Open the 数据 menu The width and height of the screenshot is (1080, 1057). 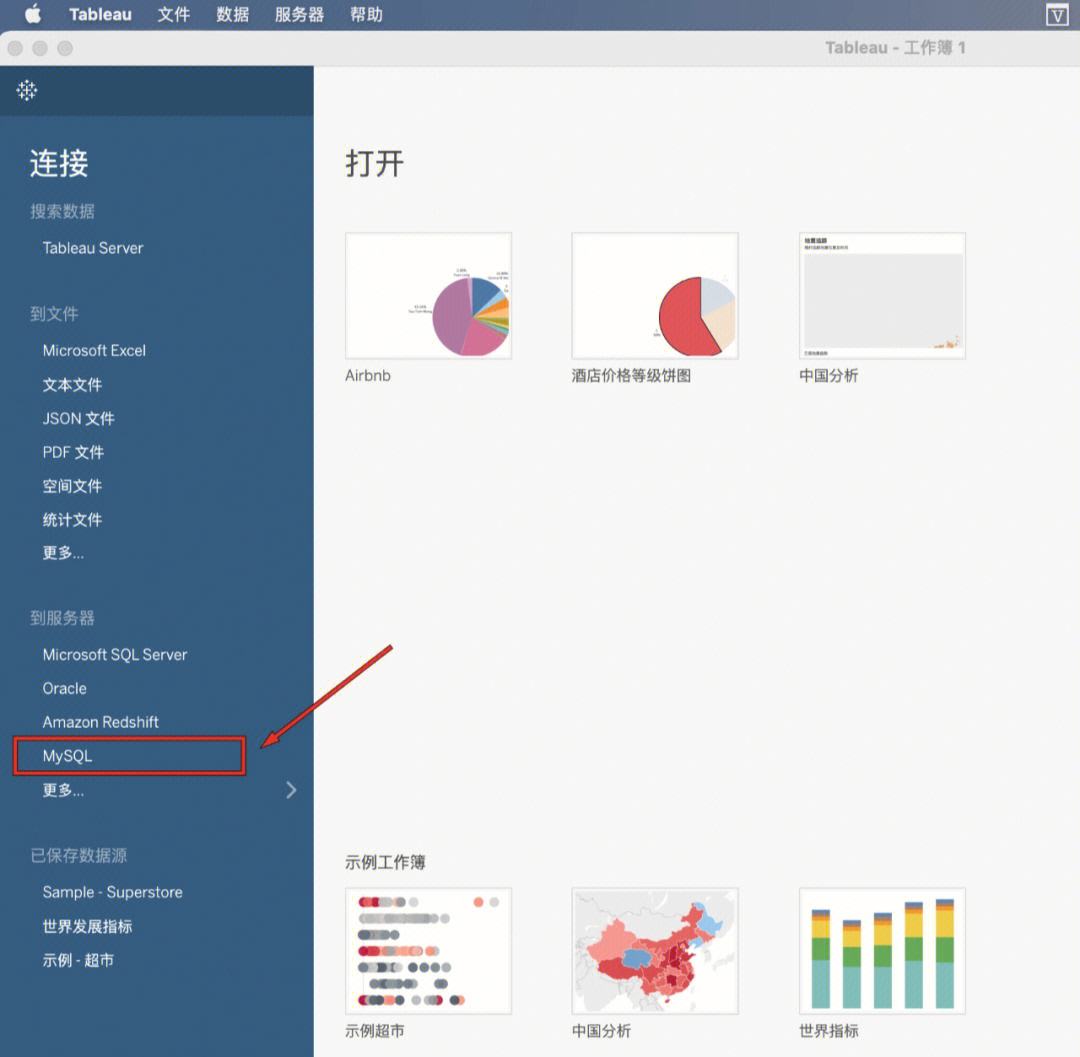[232, 14]
